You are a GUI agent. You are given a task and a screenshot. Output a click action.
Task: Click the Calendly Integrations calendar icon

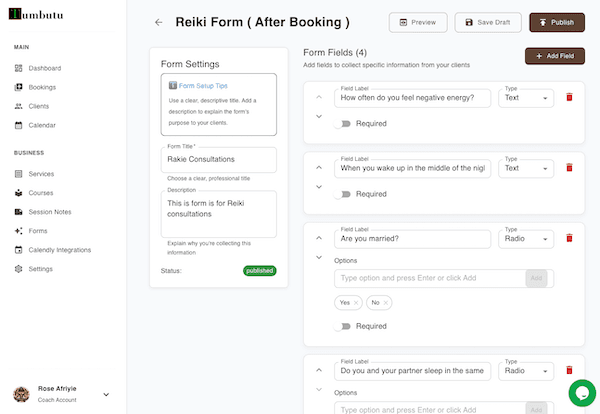[18, 250]
